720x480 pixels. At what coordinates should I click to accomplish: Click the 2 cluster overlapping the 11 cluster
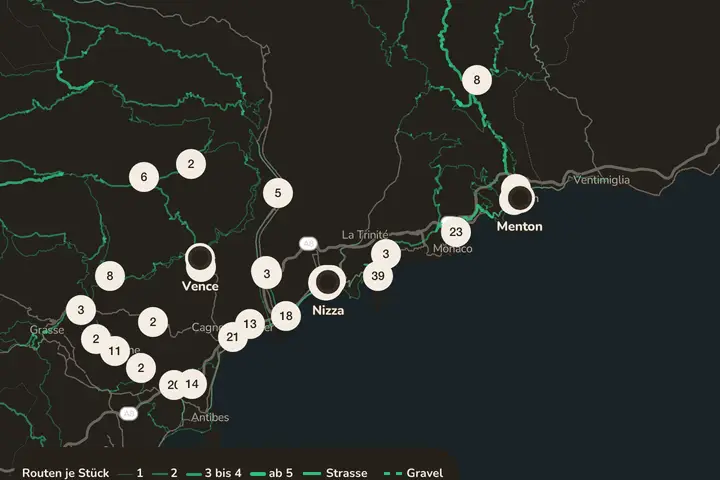click(94, 338)
